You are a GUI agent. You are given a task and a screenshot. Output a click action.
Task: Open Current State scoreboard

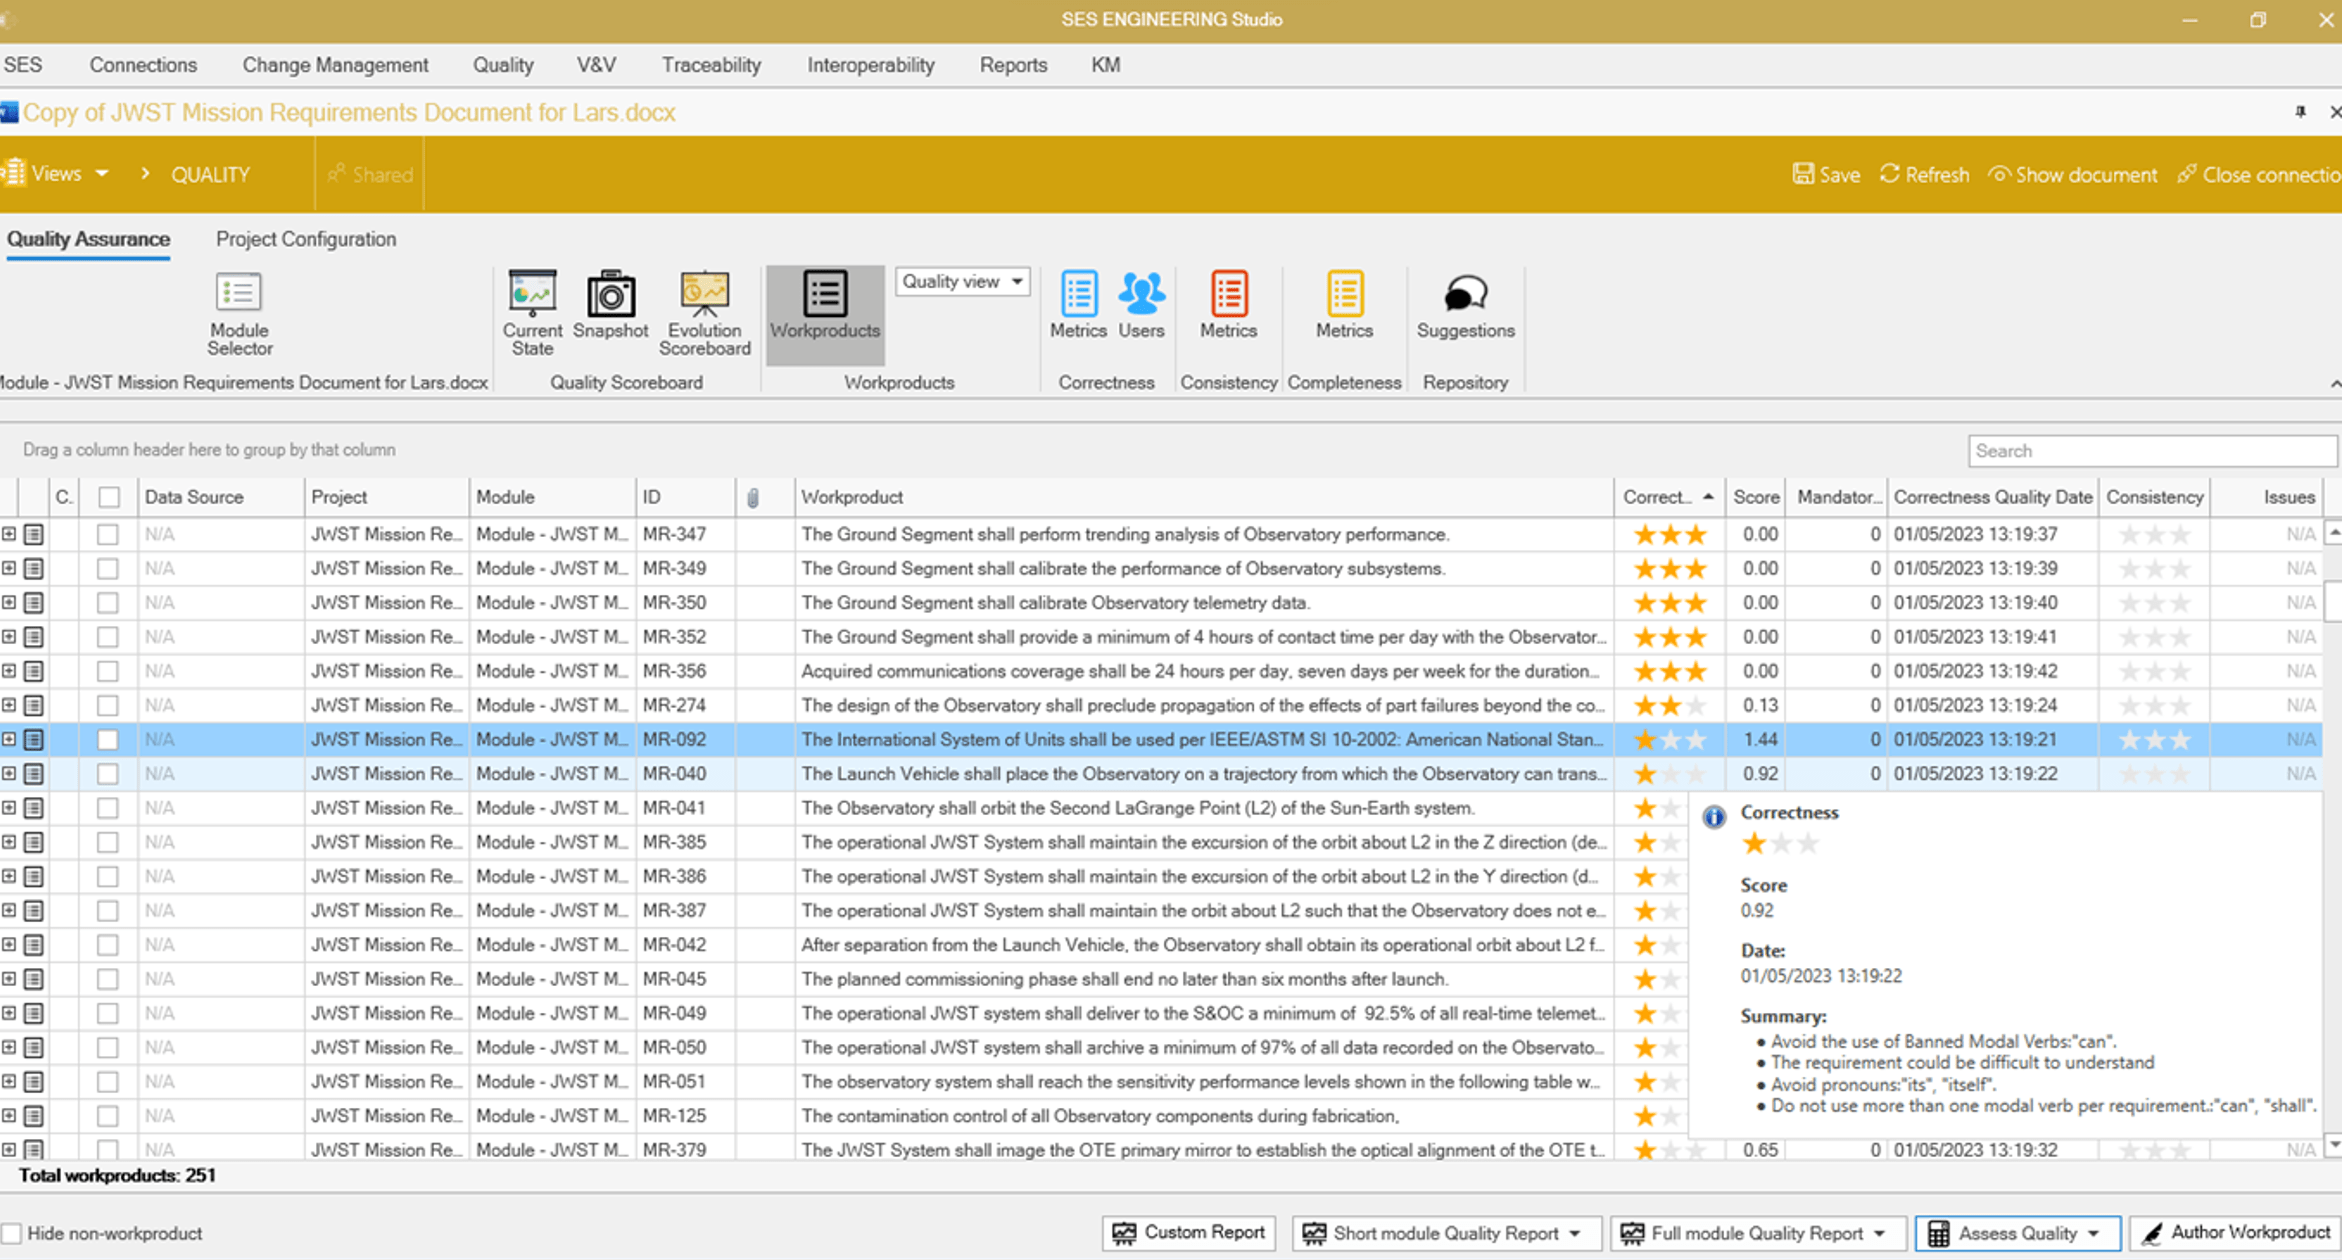532,313
